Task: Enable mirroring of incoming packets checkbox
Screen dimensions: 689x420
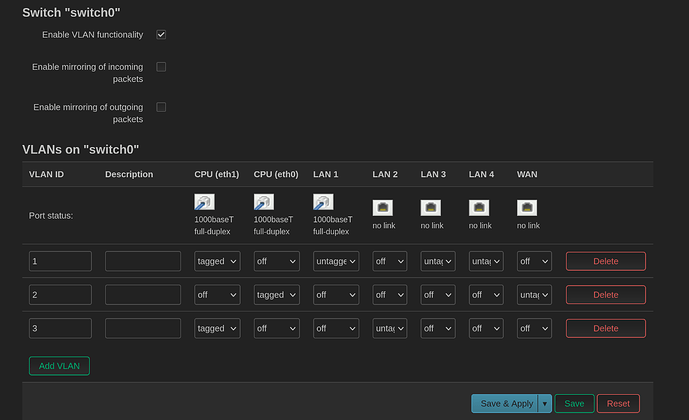Action: point(161,67)
